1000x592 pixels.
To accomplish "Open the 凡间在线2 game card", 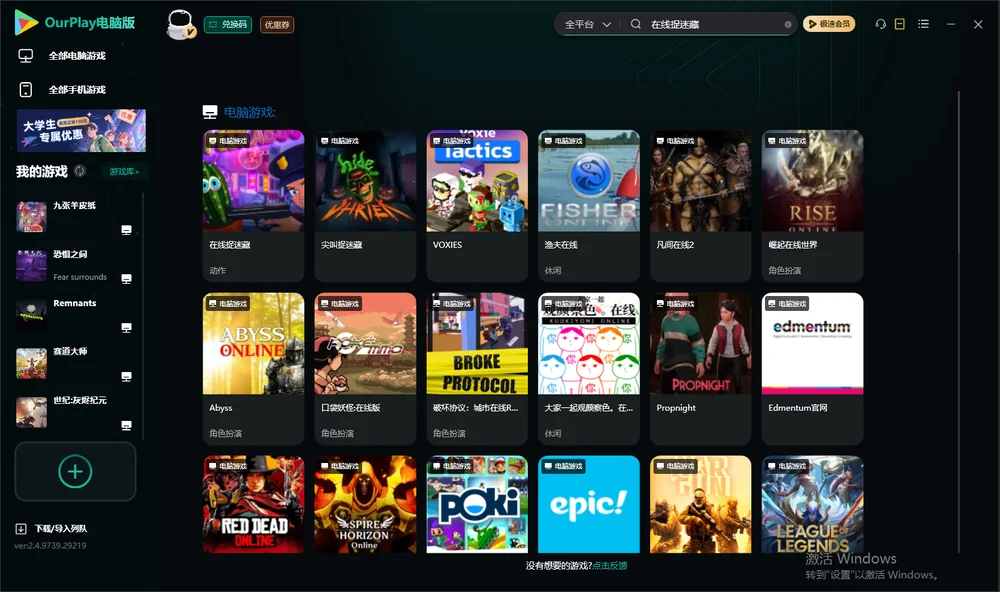I will 701,205.
